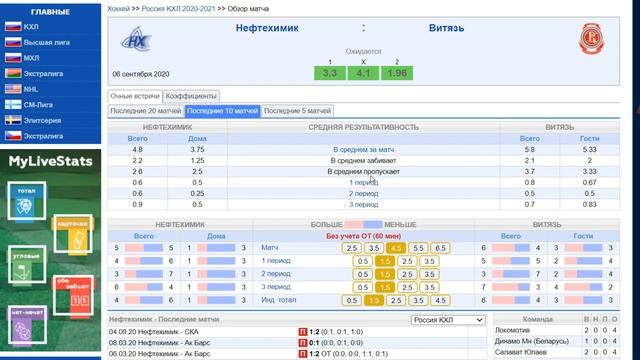Select Матч total threshold 3.5
This screenshot has height=360, width=640.
point(374,248)
